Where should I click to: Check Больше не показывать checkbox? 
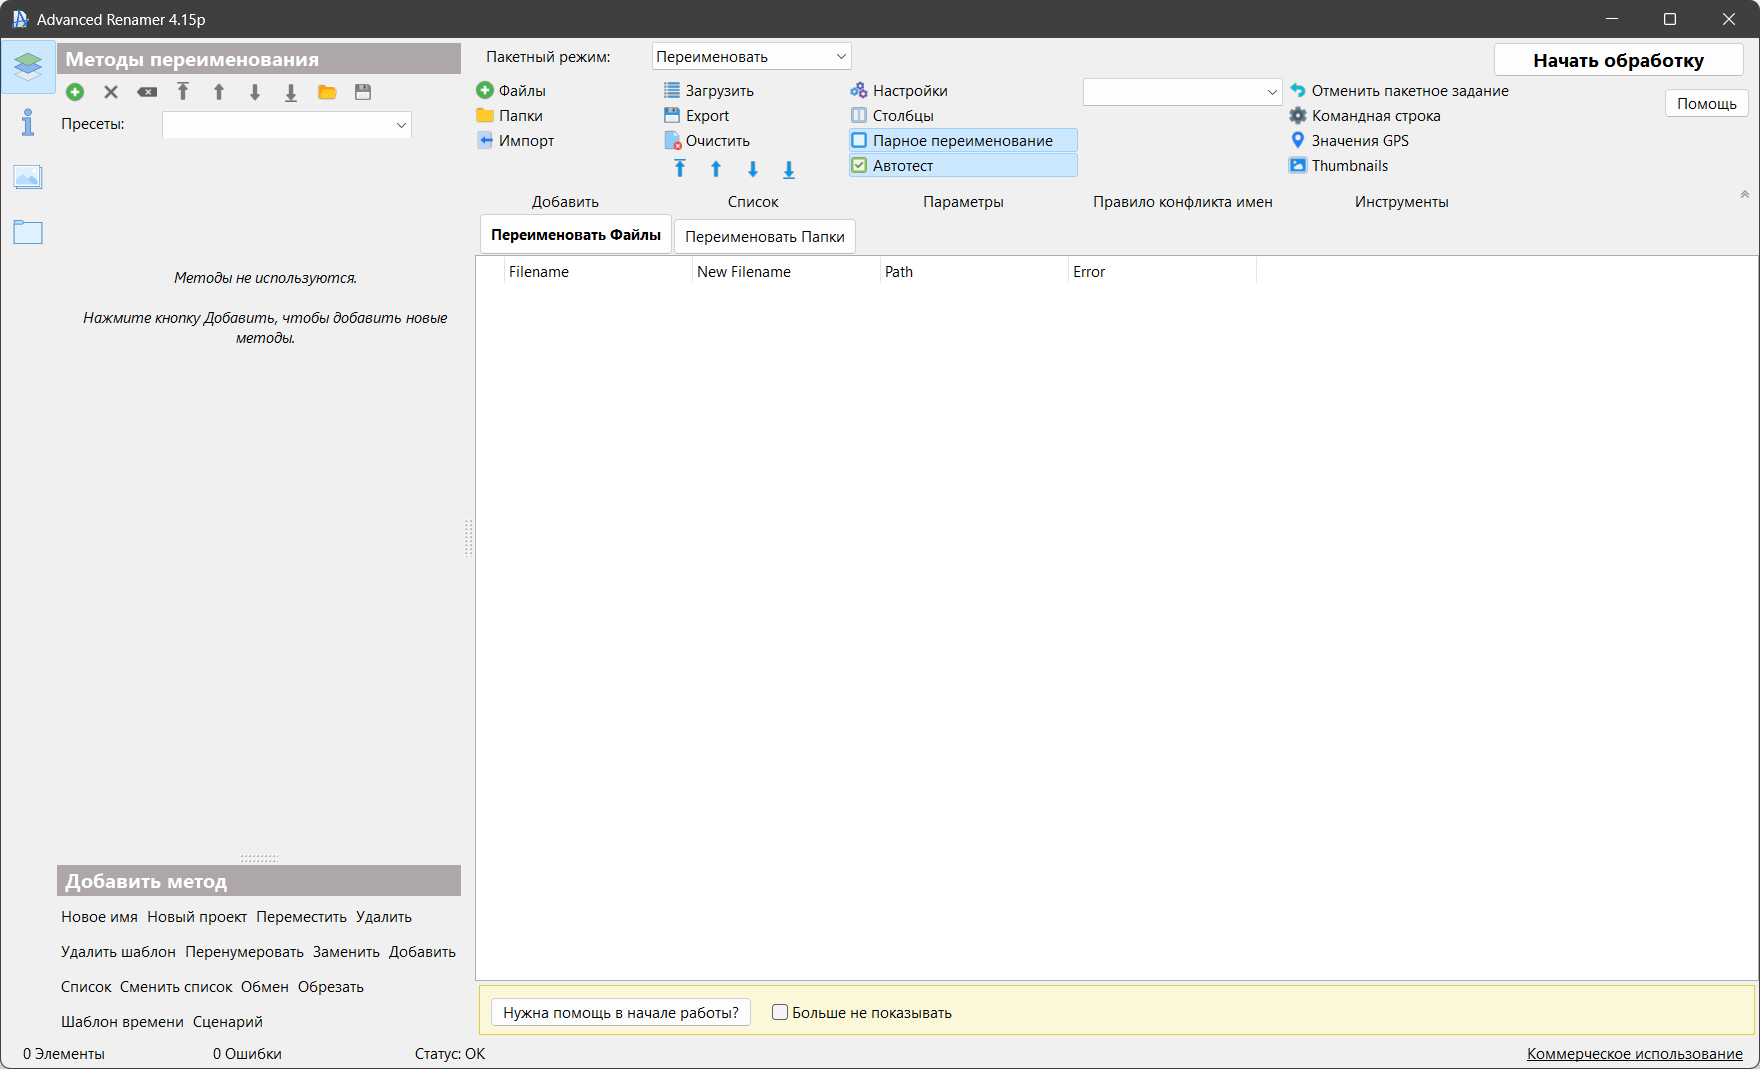pos(780,1012)
